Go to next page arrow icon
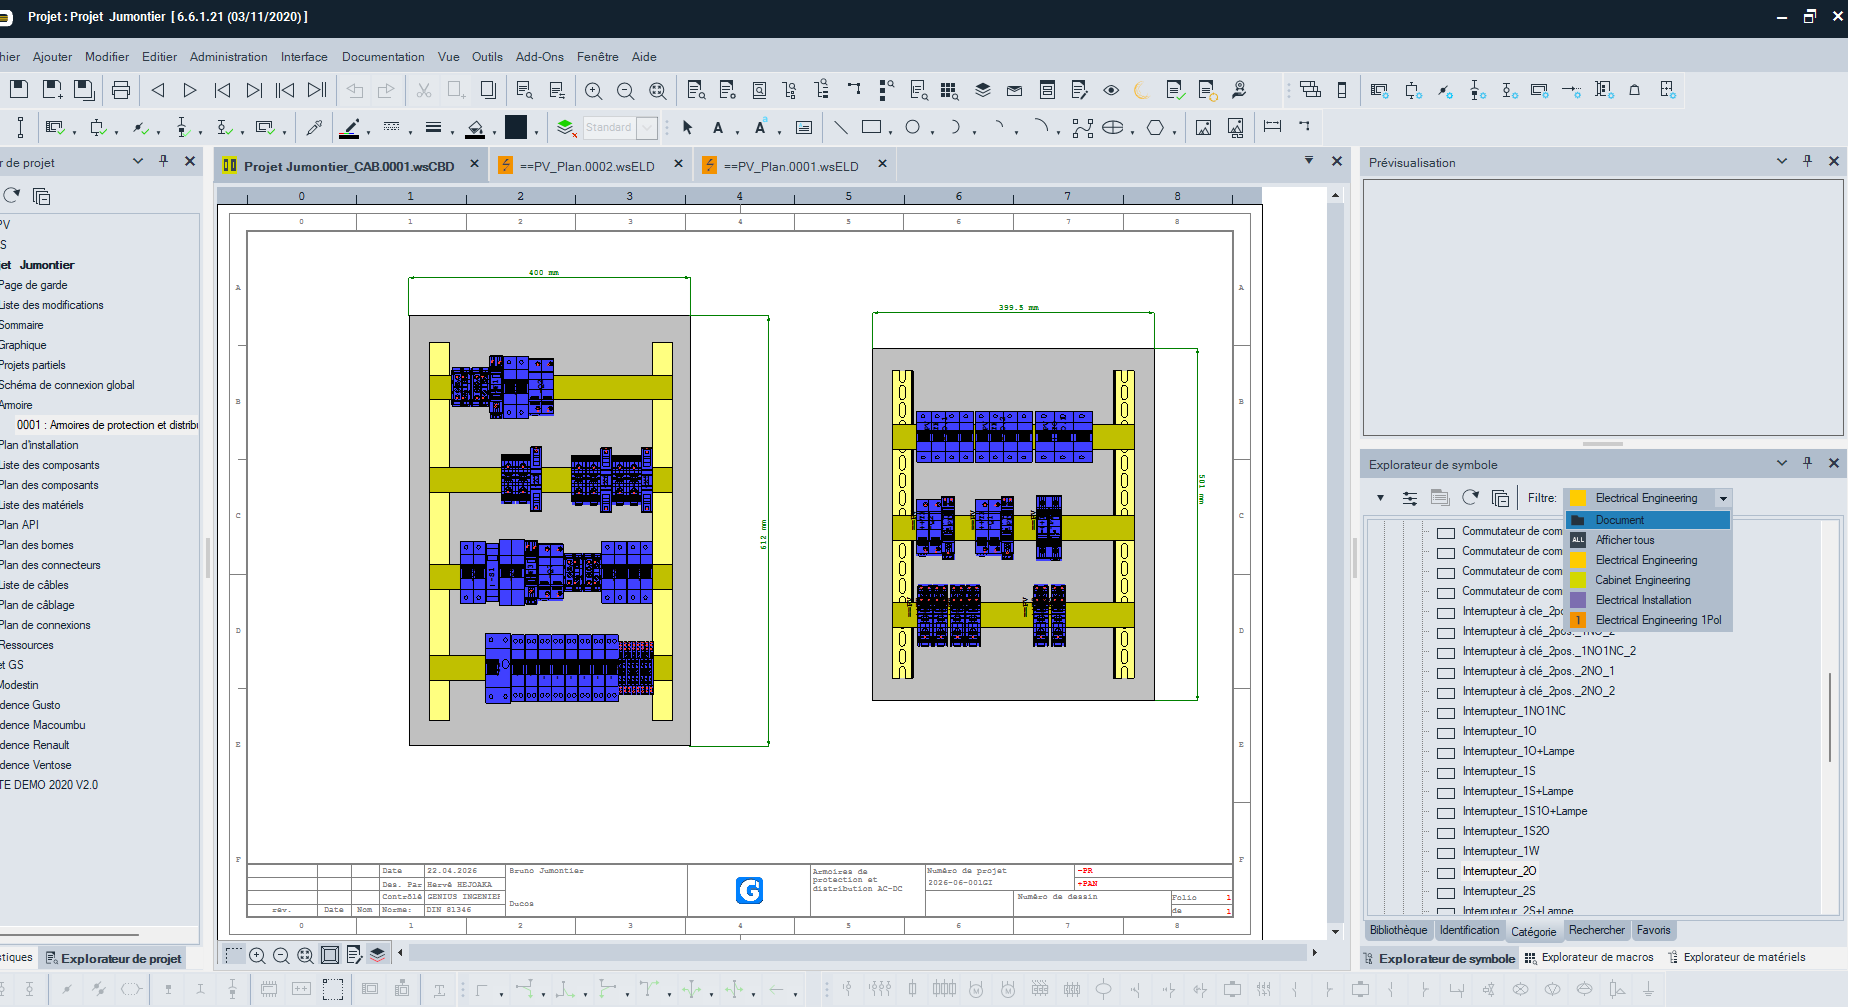The image size is (1849, 1008). click(190, 90)
